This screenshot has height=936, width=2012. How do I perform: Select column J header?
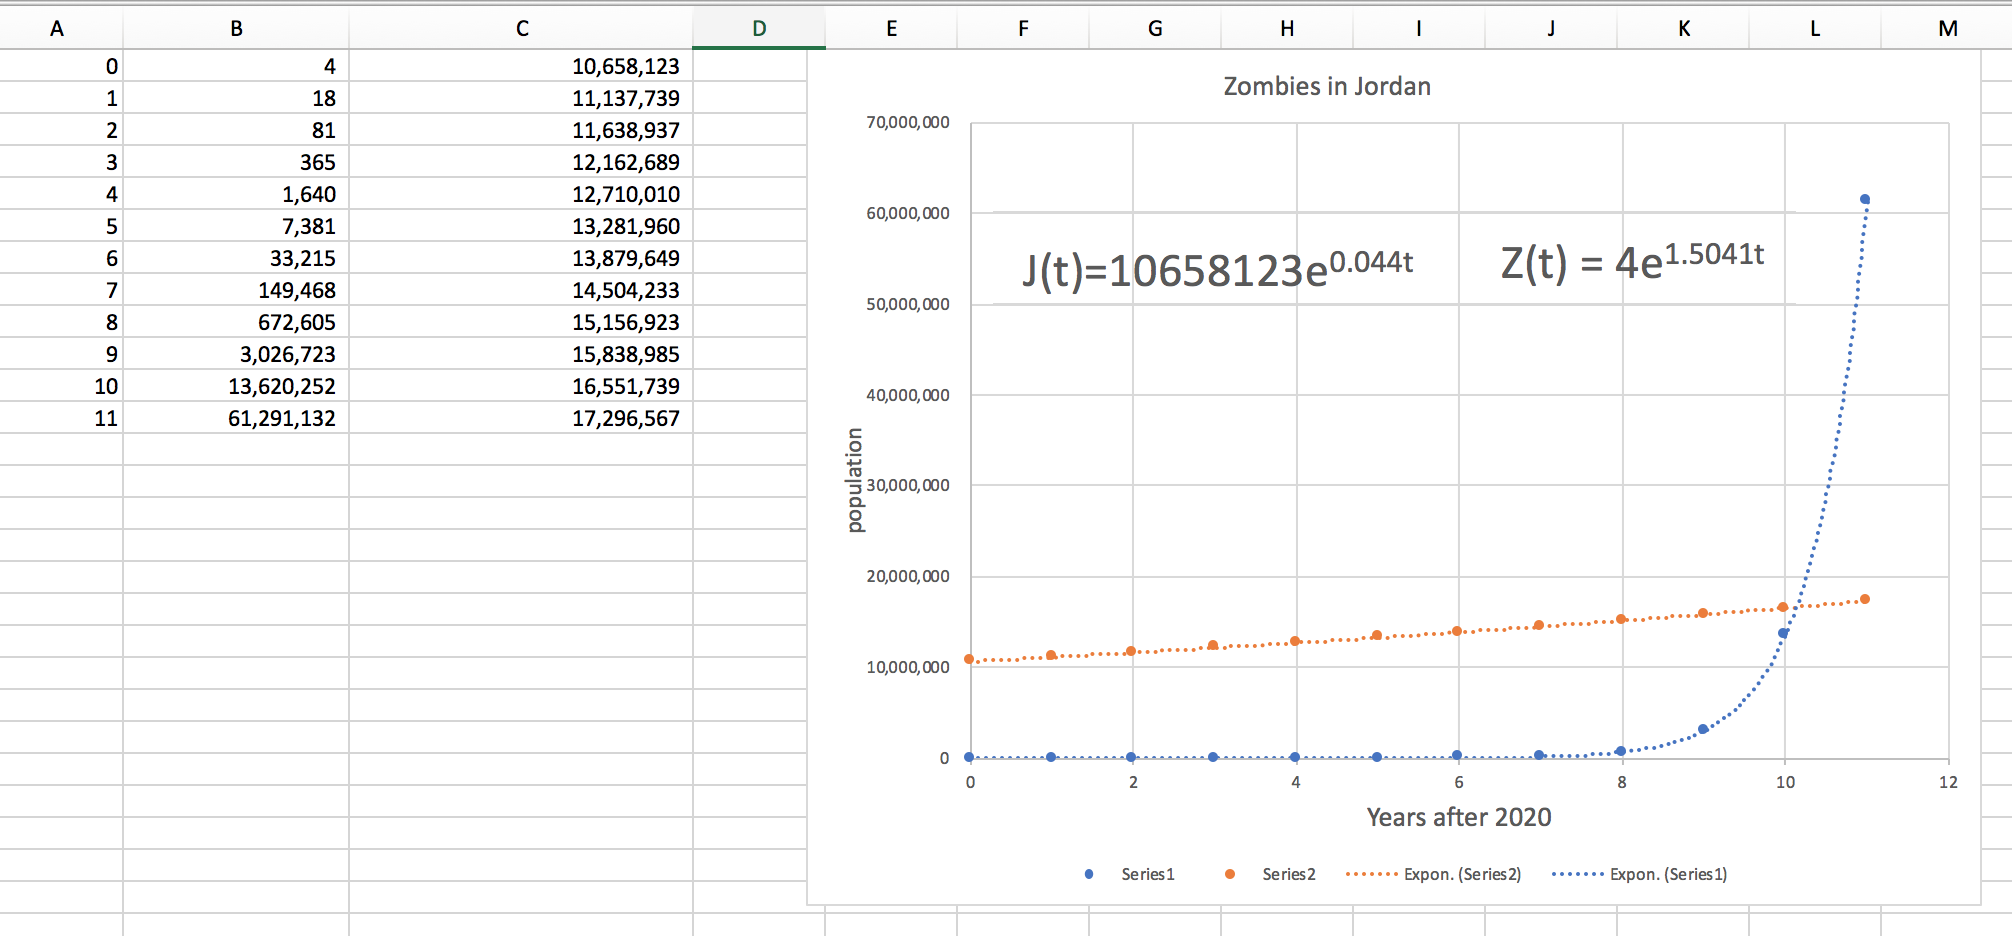tap(1551, 28)
